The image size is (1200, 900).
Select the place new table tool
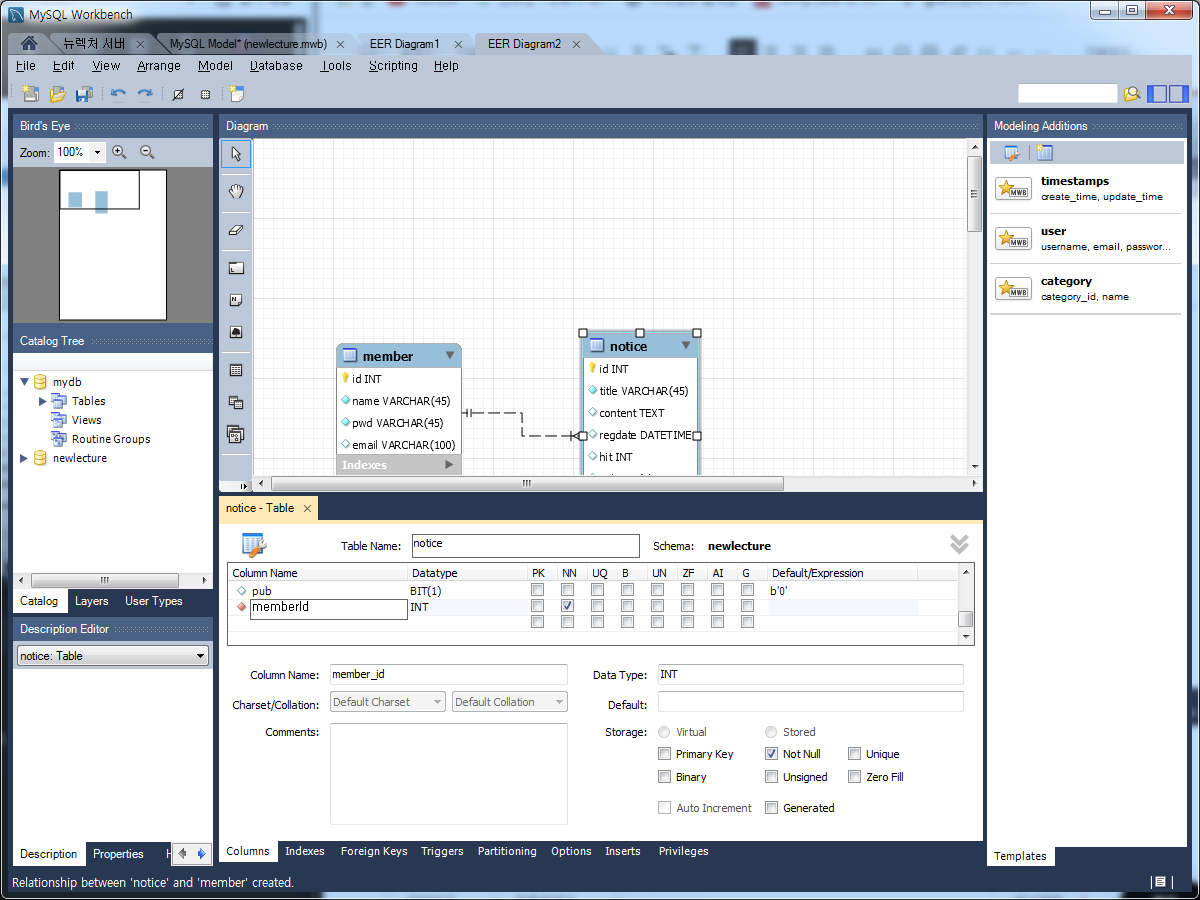[236, 370]
